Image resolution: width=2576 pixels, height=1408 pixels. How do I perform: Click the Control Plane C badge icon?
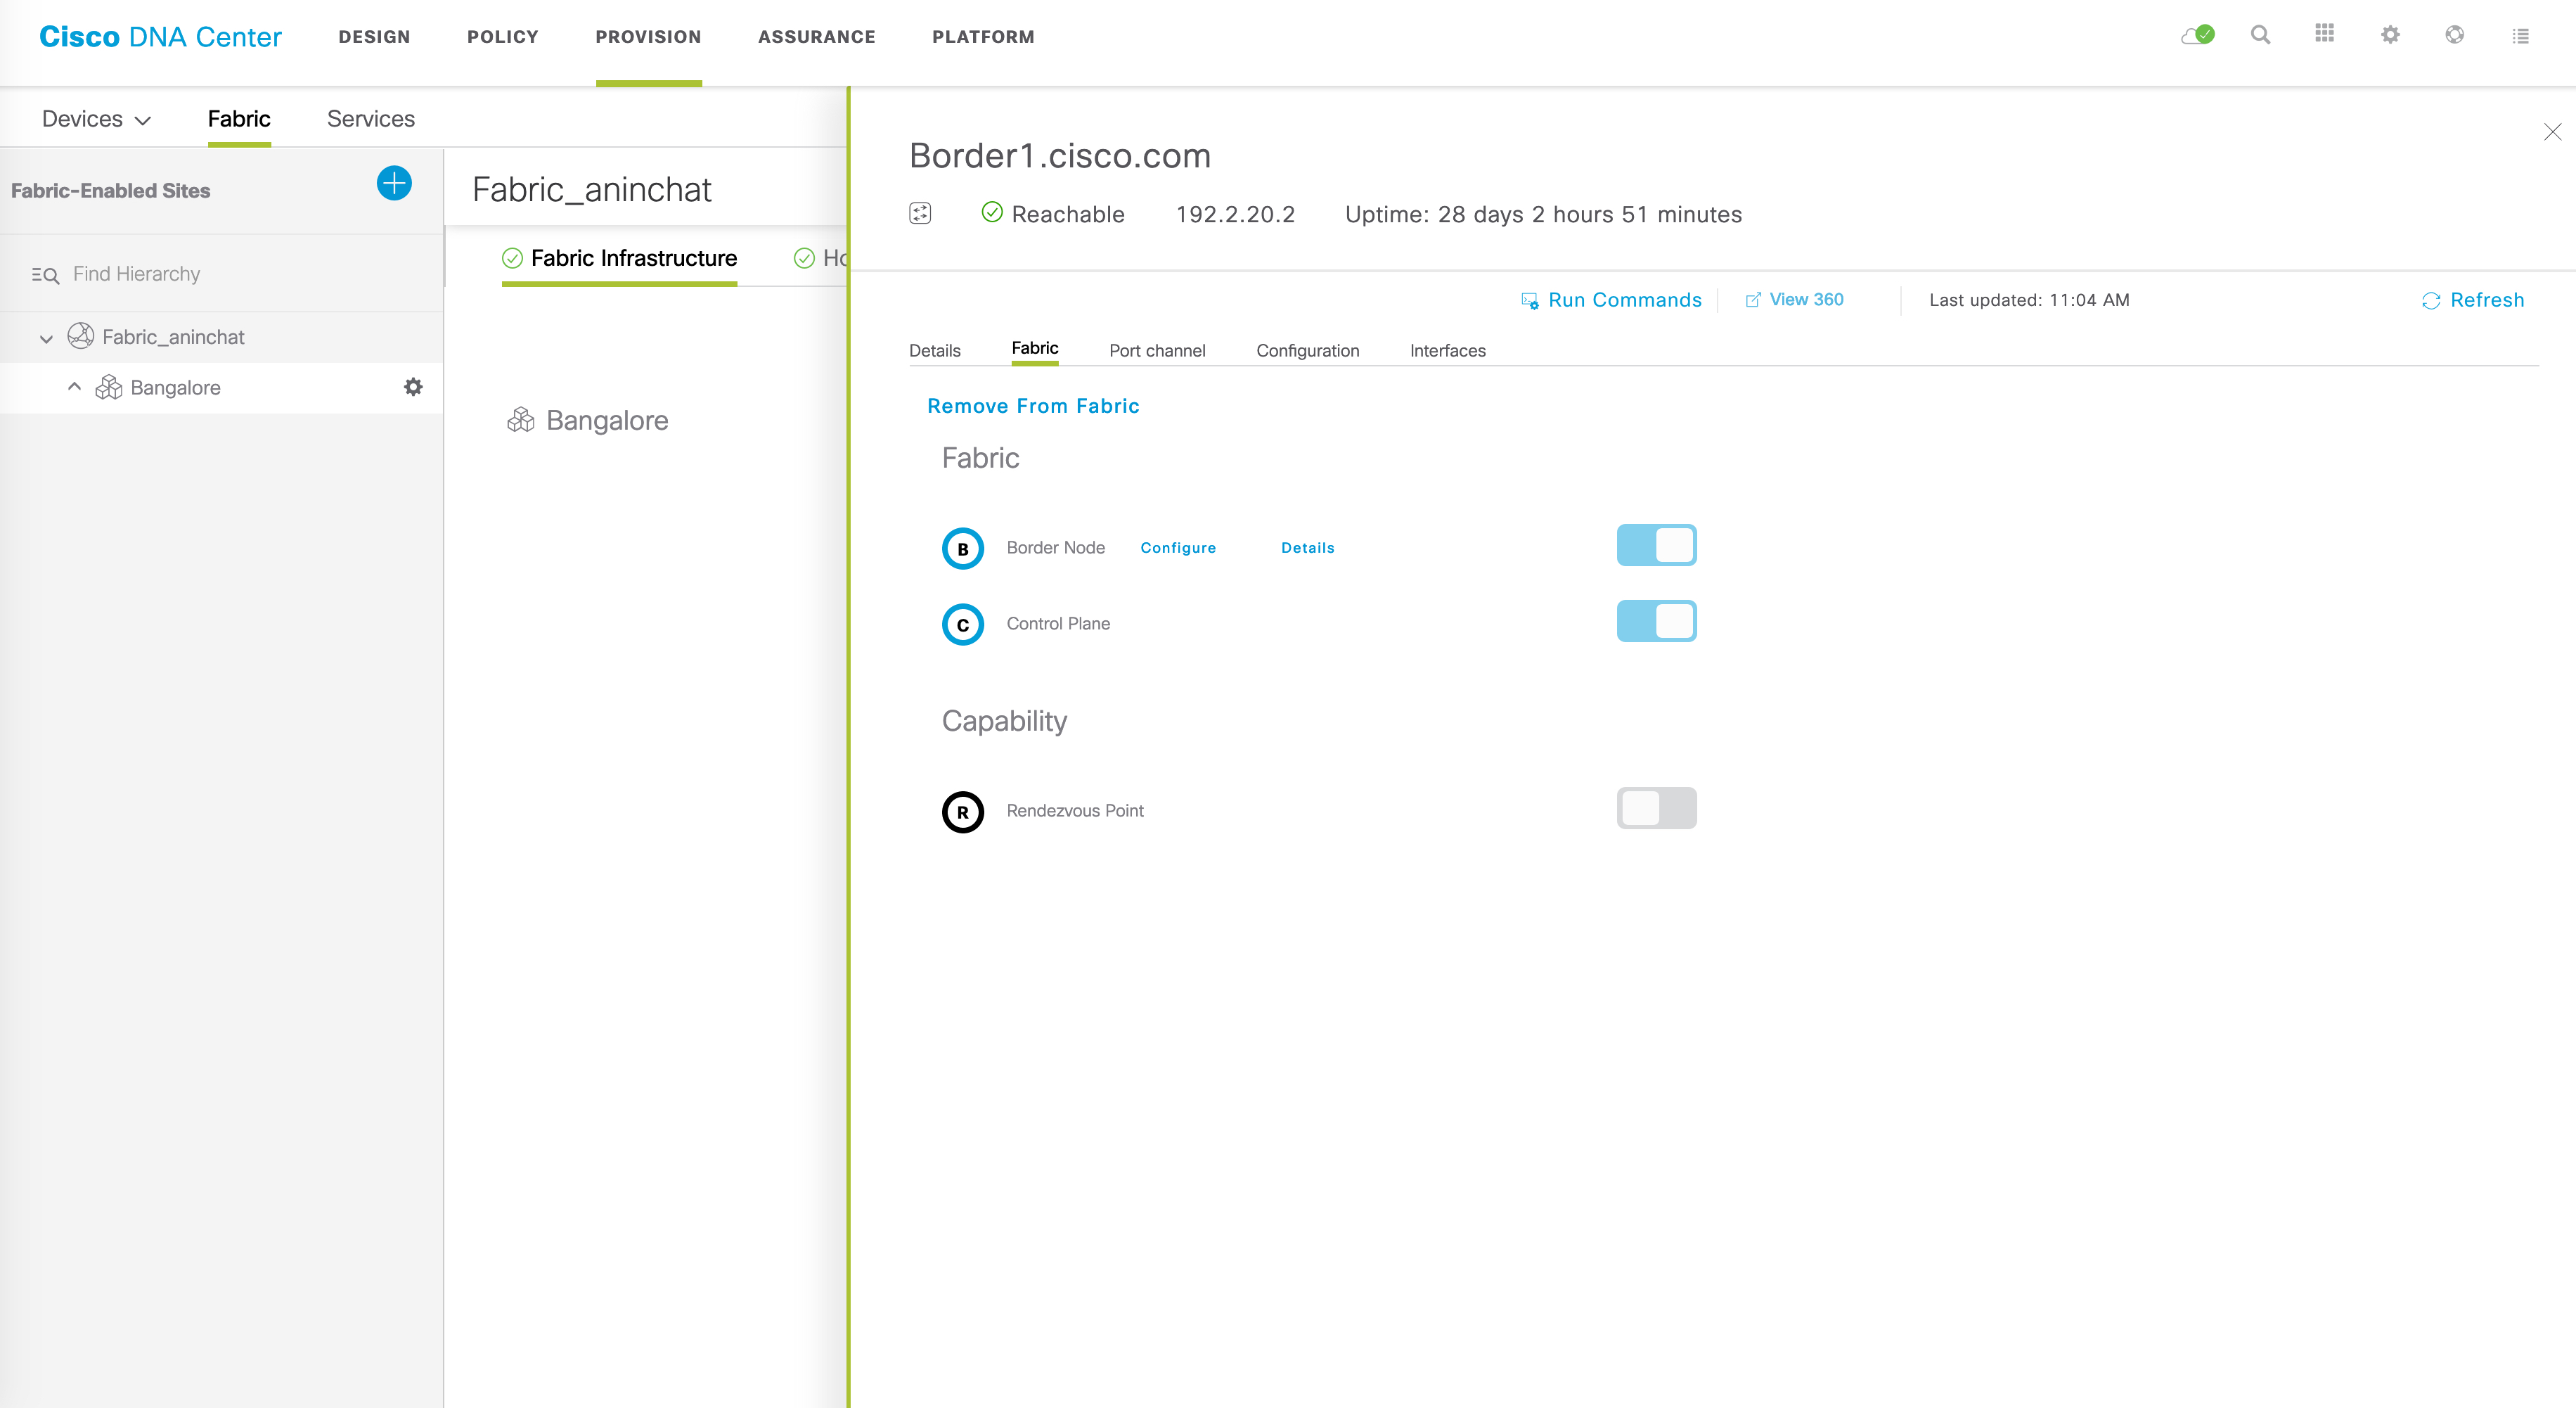click(963, 624)
